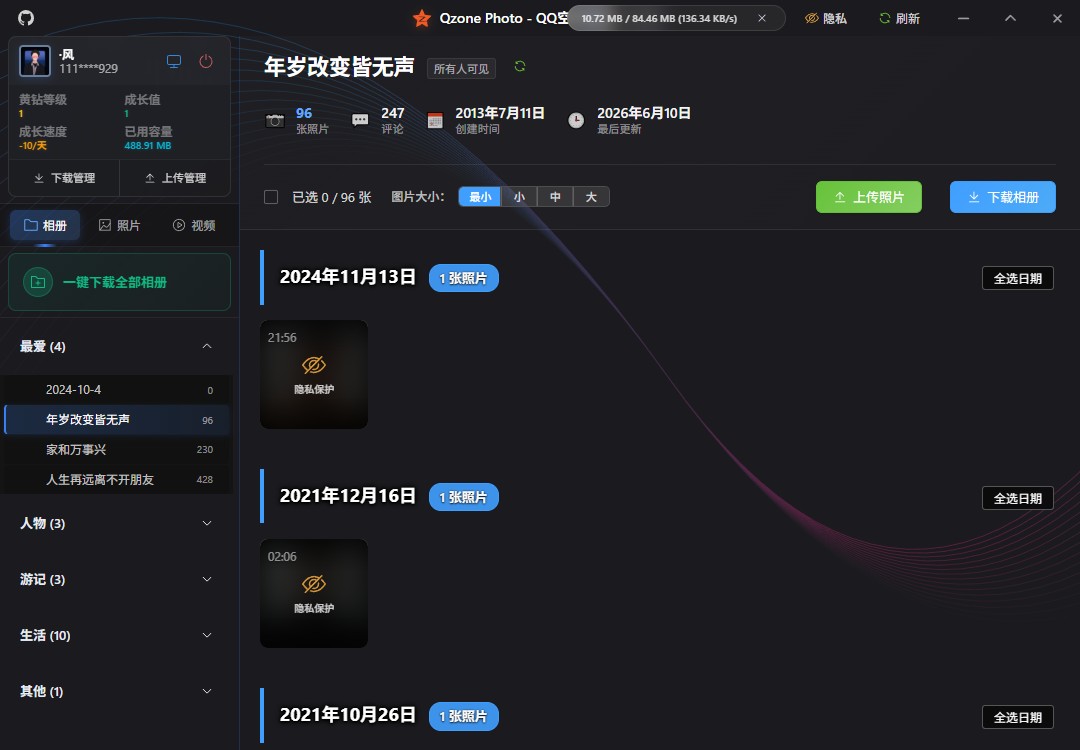Click the 96 张照片 count

312,120
